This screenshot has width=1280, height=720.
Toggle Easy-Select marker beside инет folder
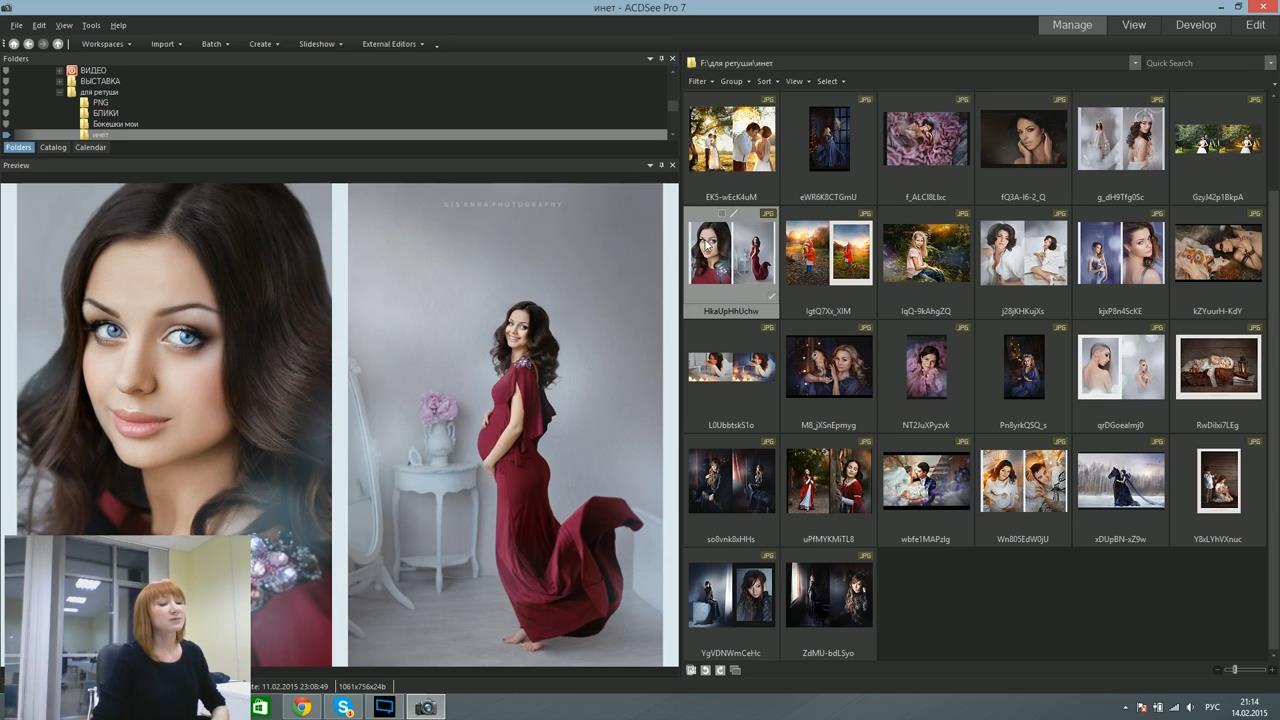click(x=6, y=135)
